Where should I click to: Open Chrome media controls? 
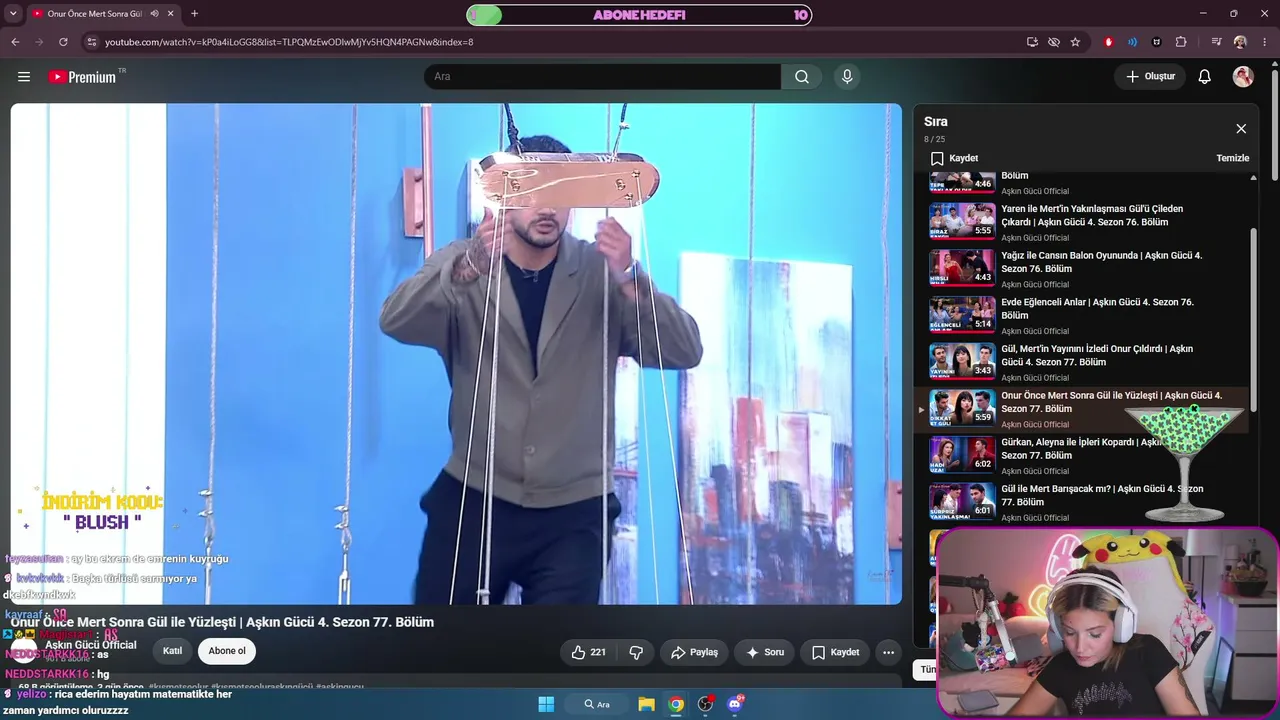[1216, 42]
